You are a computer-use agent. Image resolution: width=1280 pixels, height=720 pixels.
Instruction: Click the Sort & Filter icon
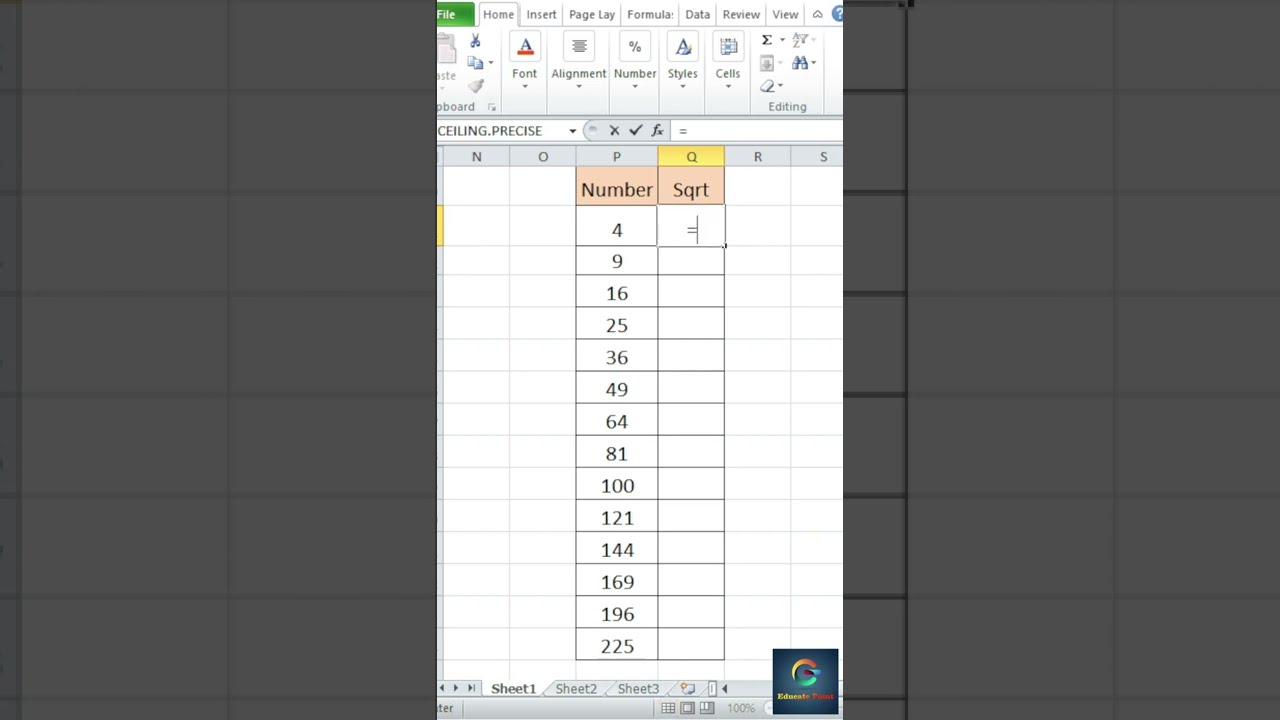[800, 40]
